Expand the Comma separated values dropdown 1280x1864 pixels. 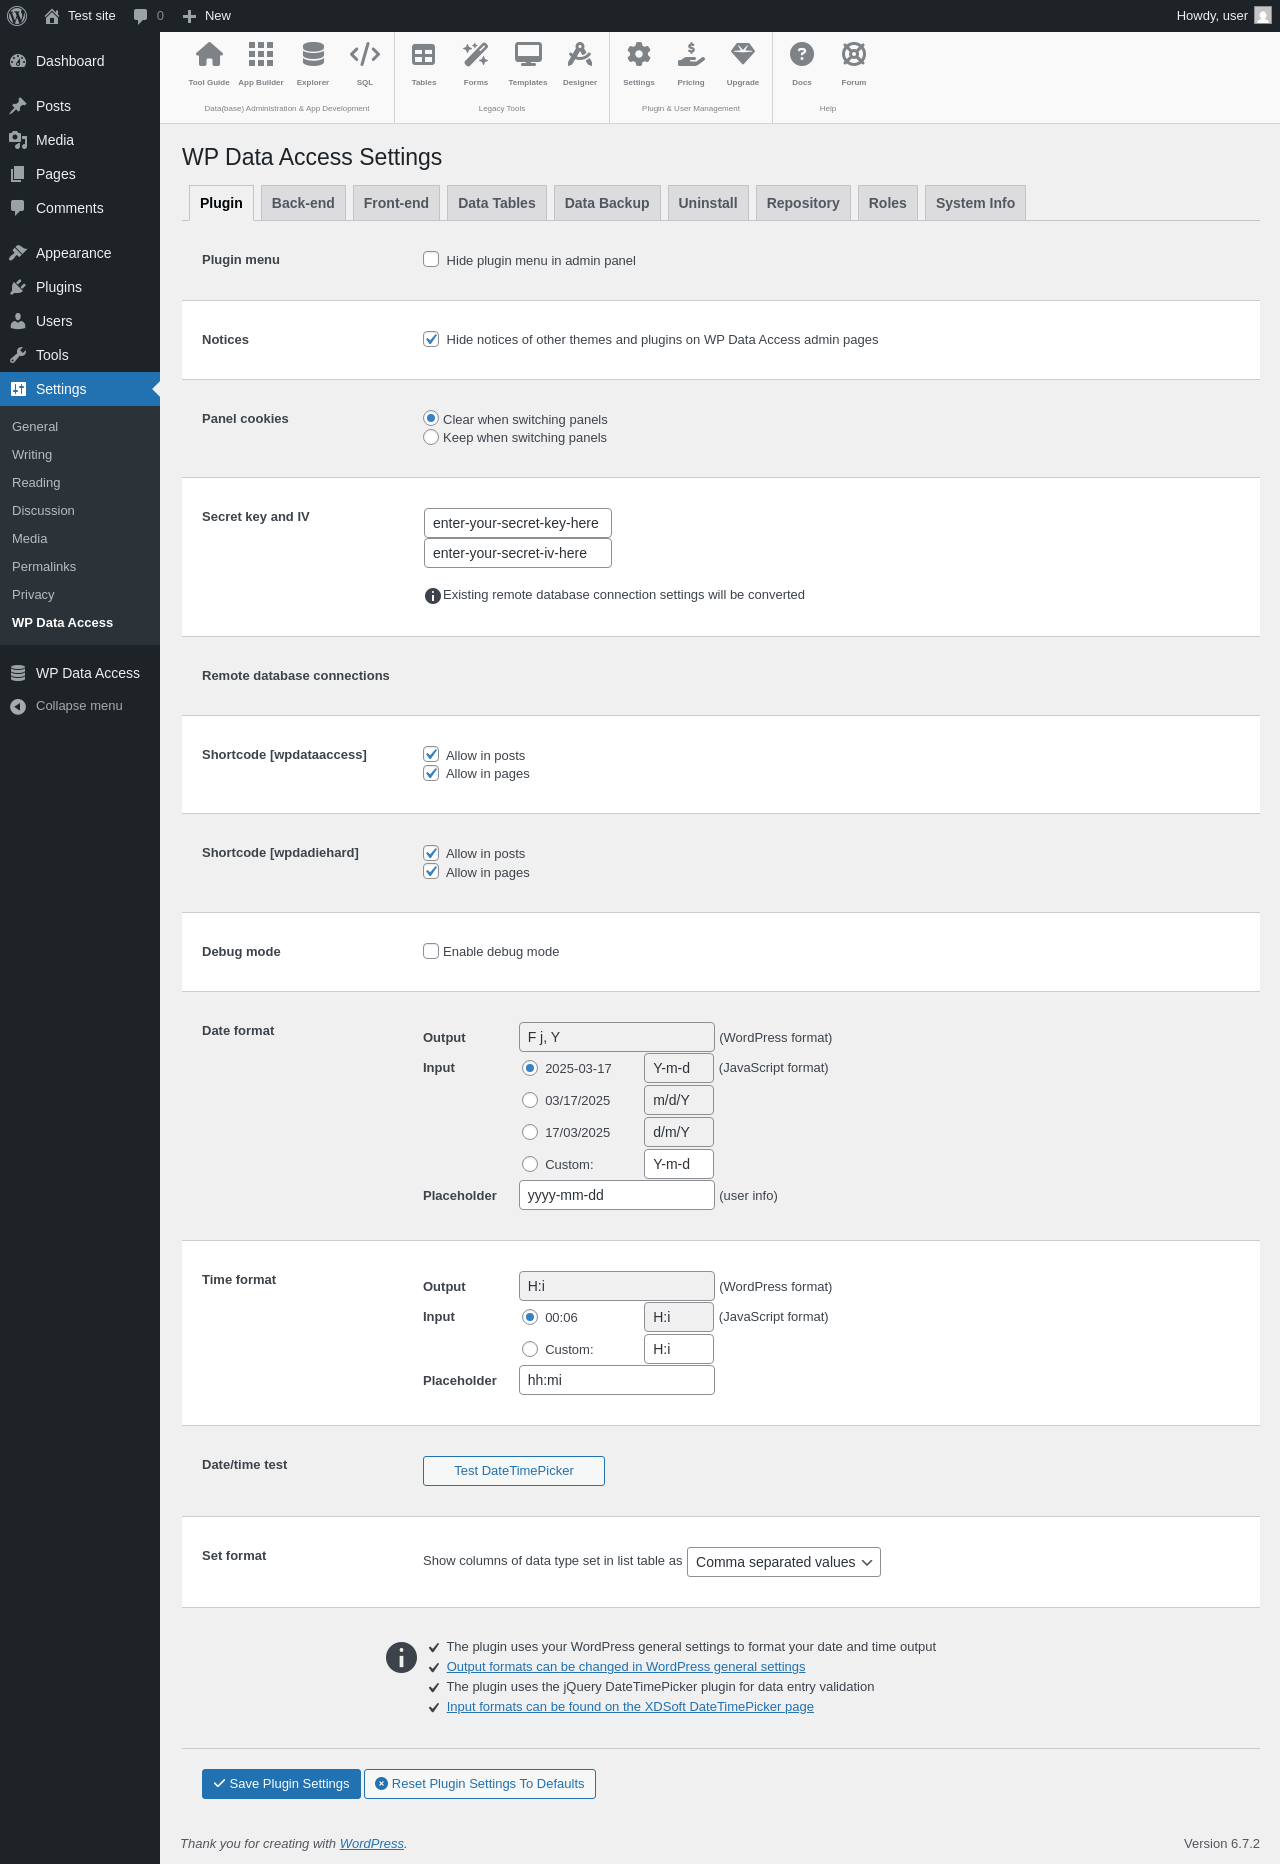coord(783,1562)
